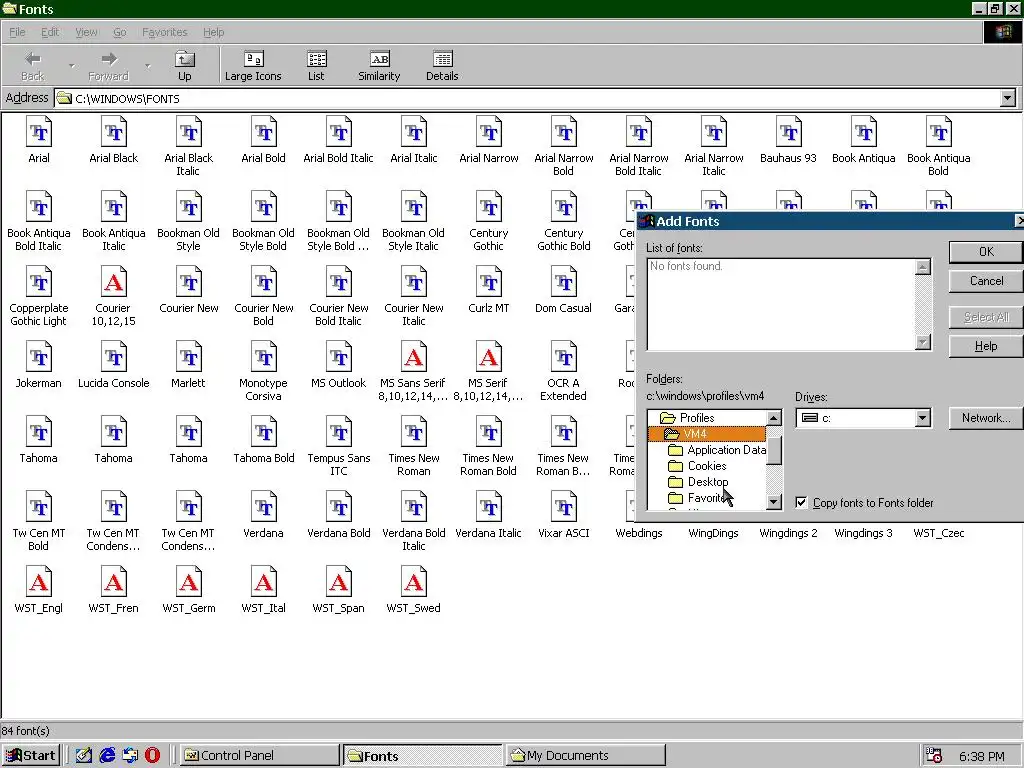
Task: Click the Network... button
Action: point(985,418)
